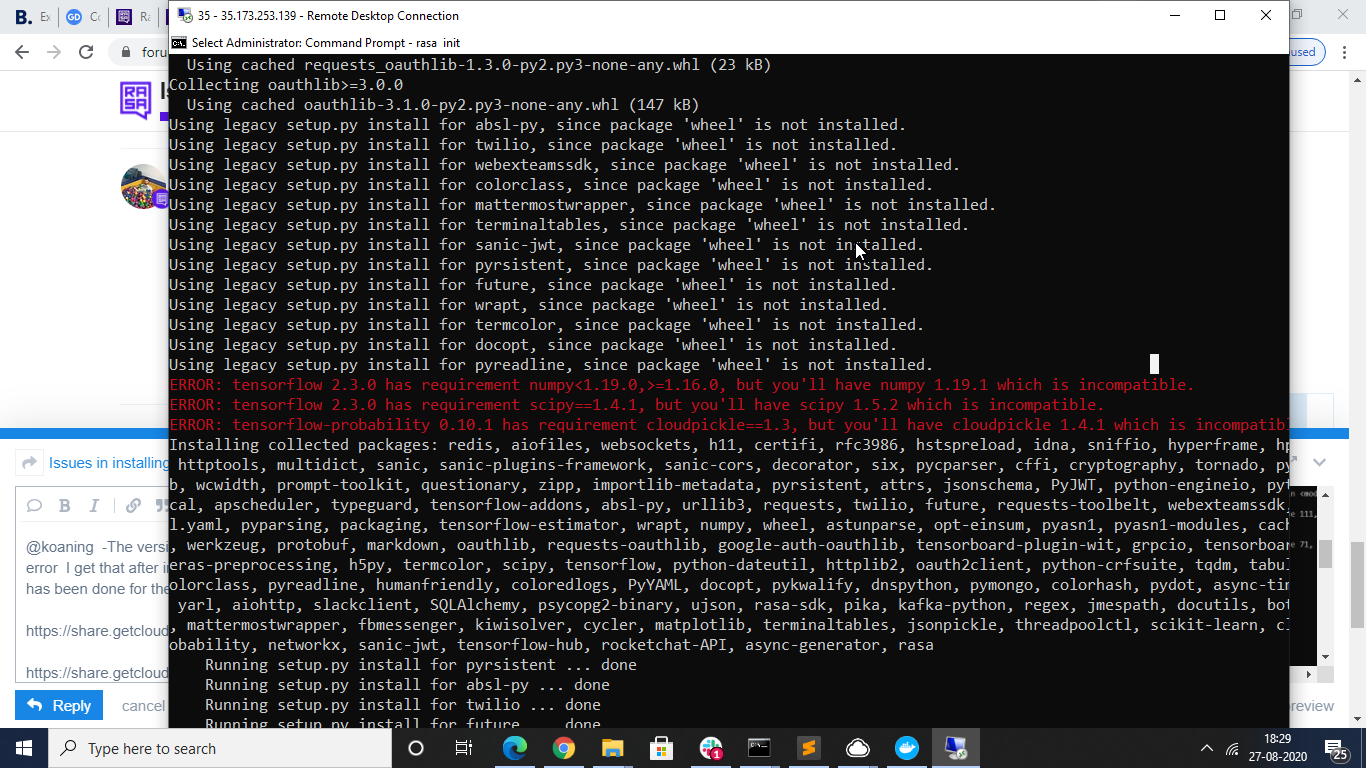Toggle bold formatting in the reply editor
The width and height of the screenshot is (1366, 768).
click(x=64, y=505)
